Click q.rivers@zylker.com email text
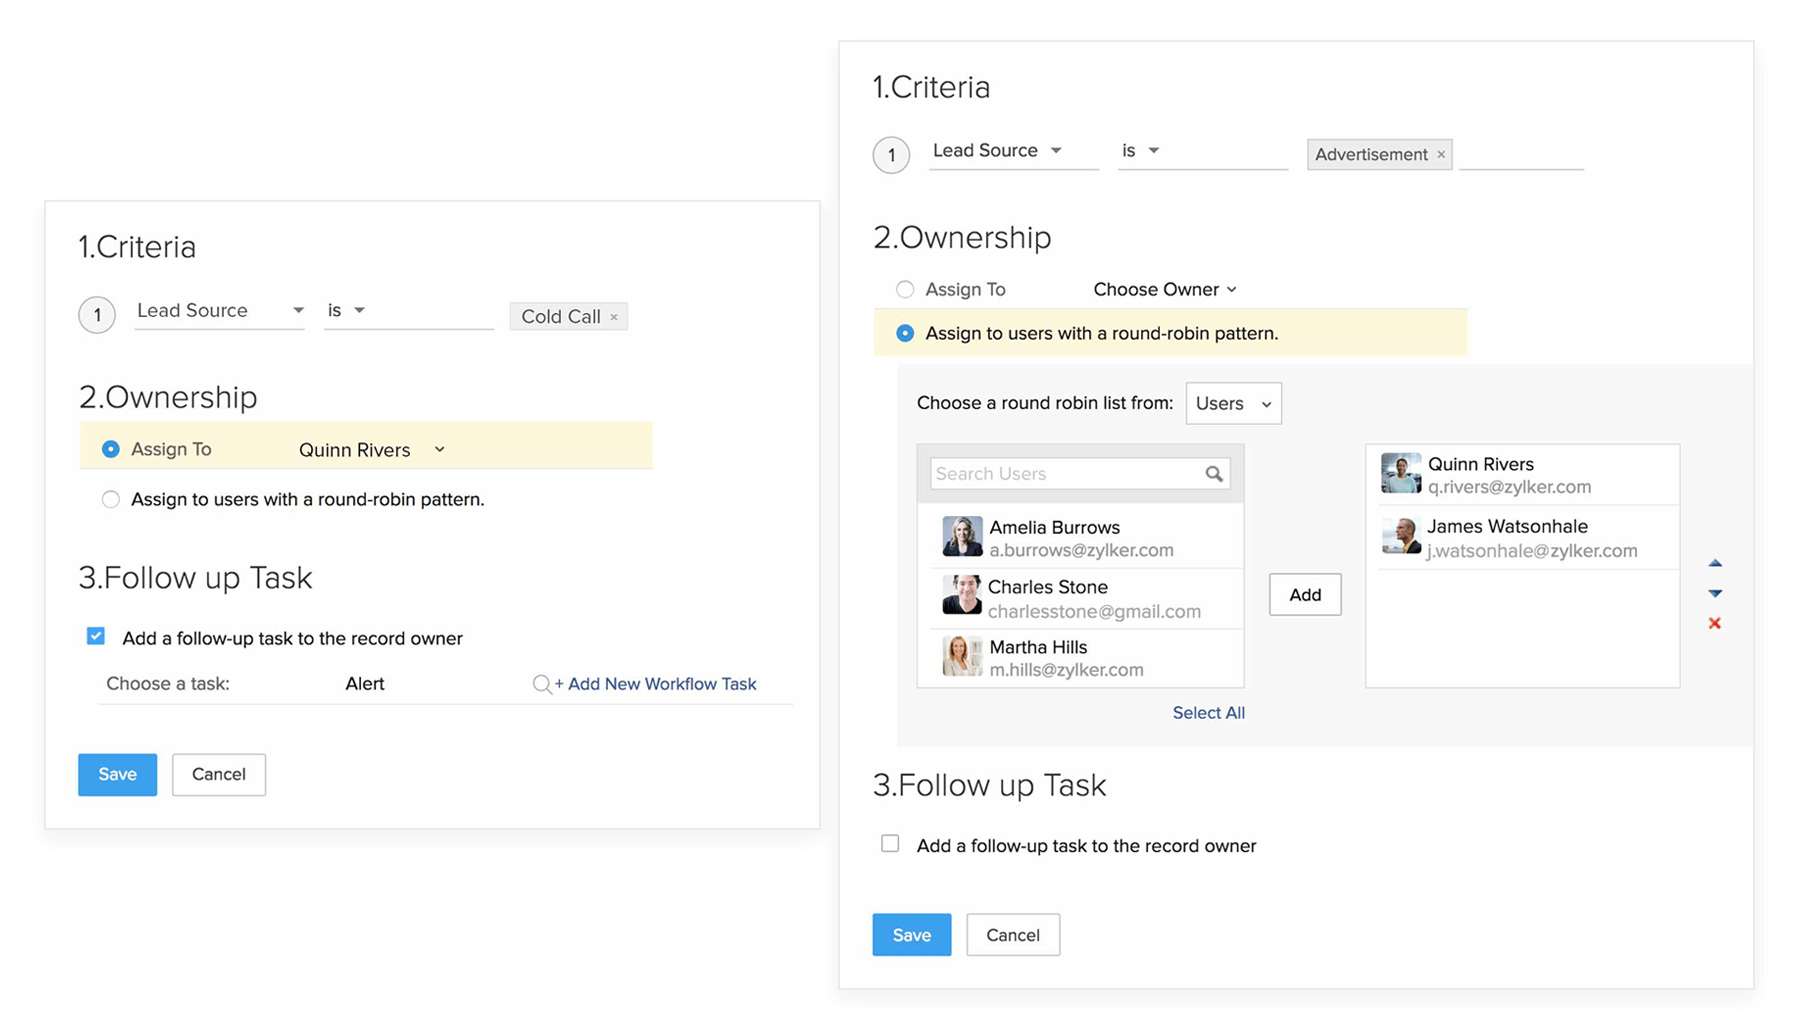This screenshot has height=1030, width=1800. [1509, 487]
